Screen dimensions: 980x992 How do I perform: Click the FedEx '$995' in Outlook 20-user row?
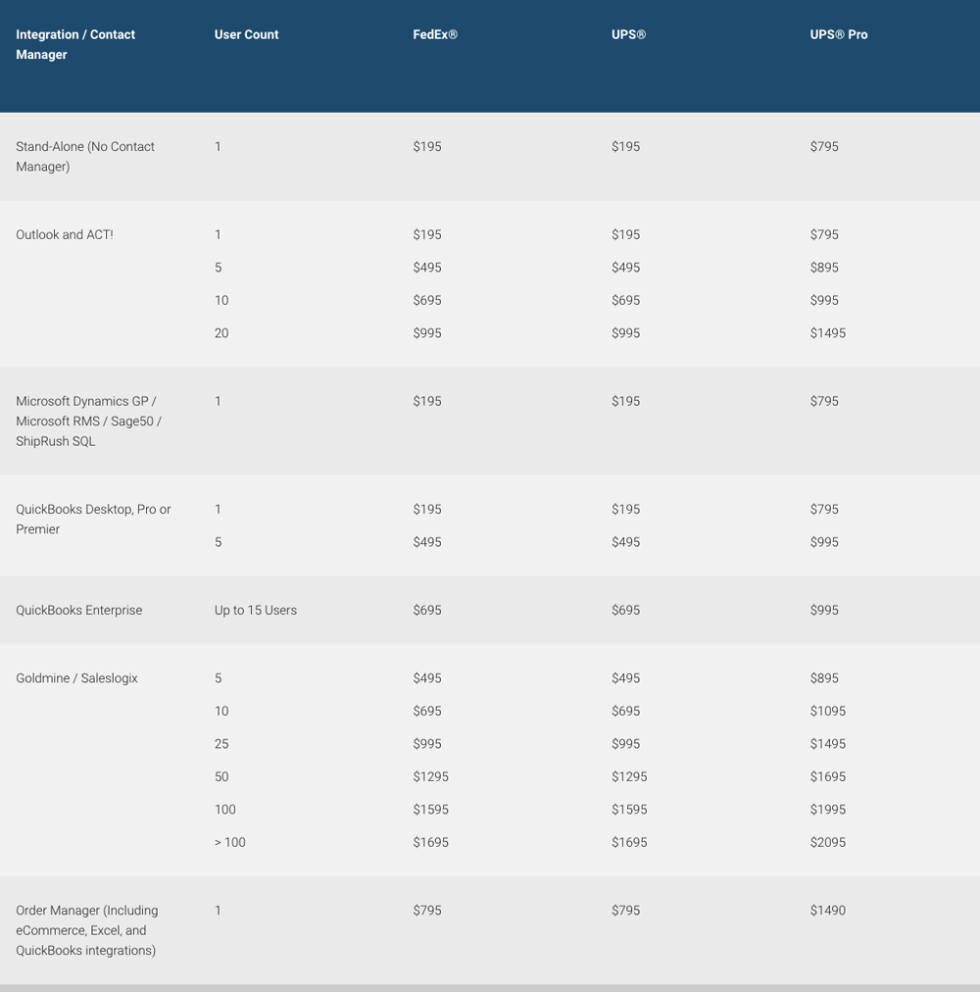pos(427,333)
